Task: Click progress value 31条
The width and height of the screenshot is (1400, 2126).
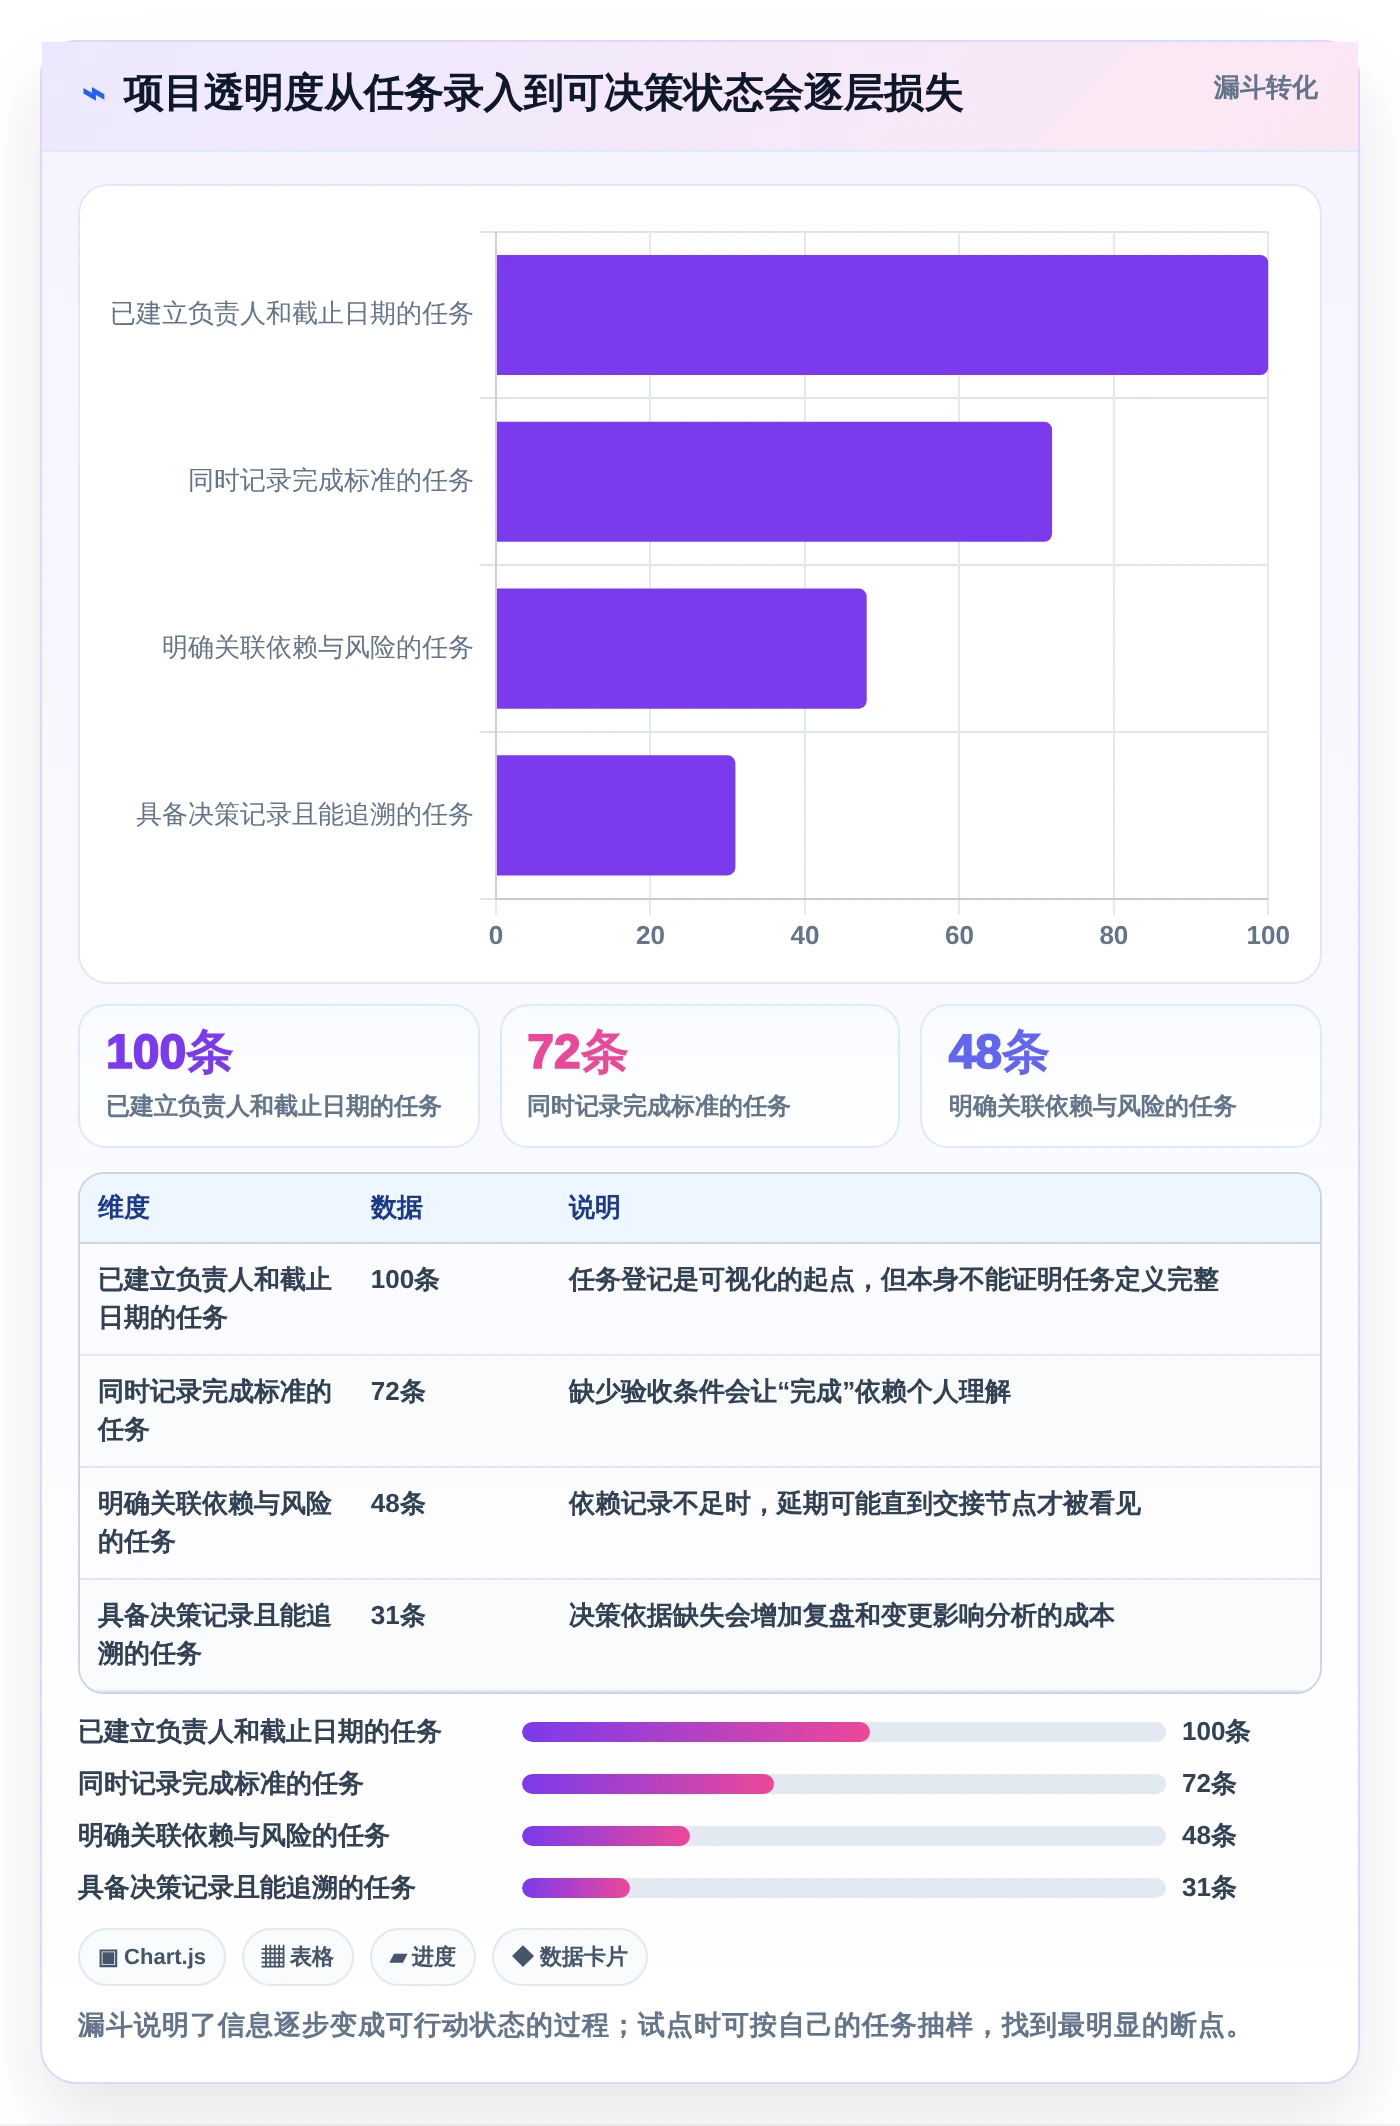Action: point(1209,1888)
